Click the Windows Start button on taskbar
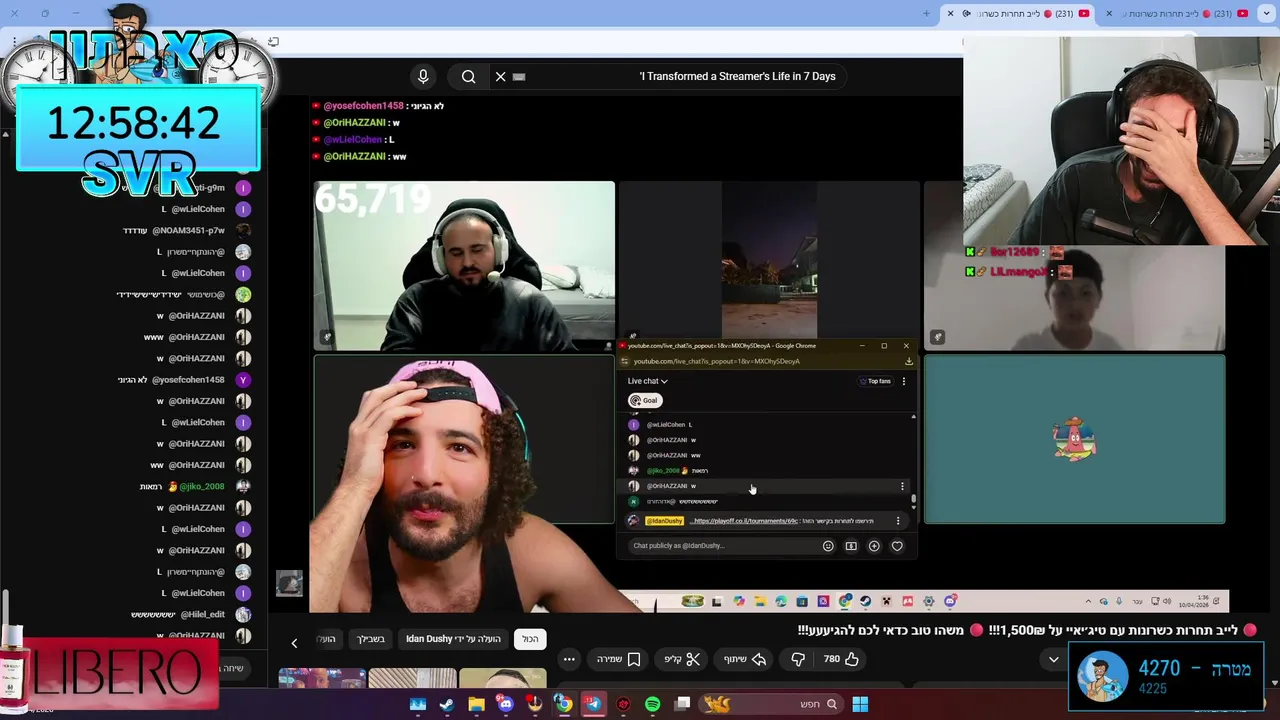The width and height of the screenshot is (1280, 720). coord(860,704)
